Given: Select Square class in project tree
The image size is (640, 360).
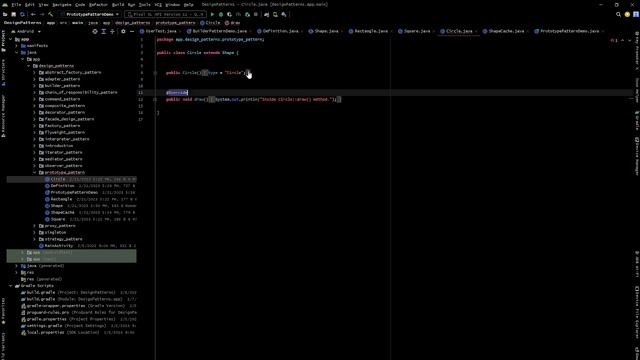Looking at the screenshot, I should click(x=58, y=219).
